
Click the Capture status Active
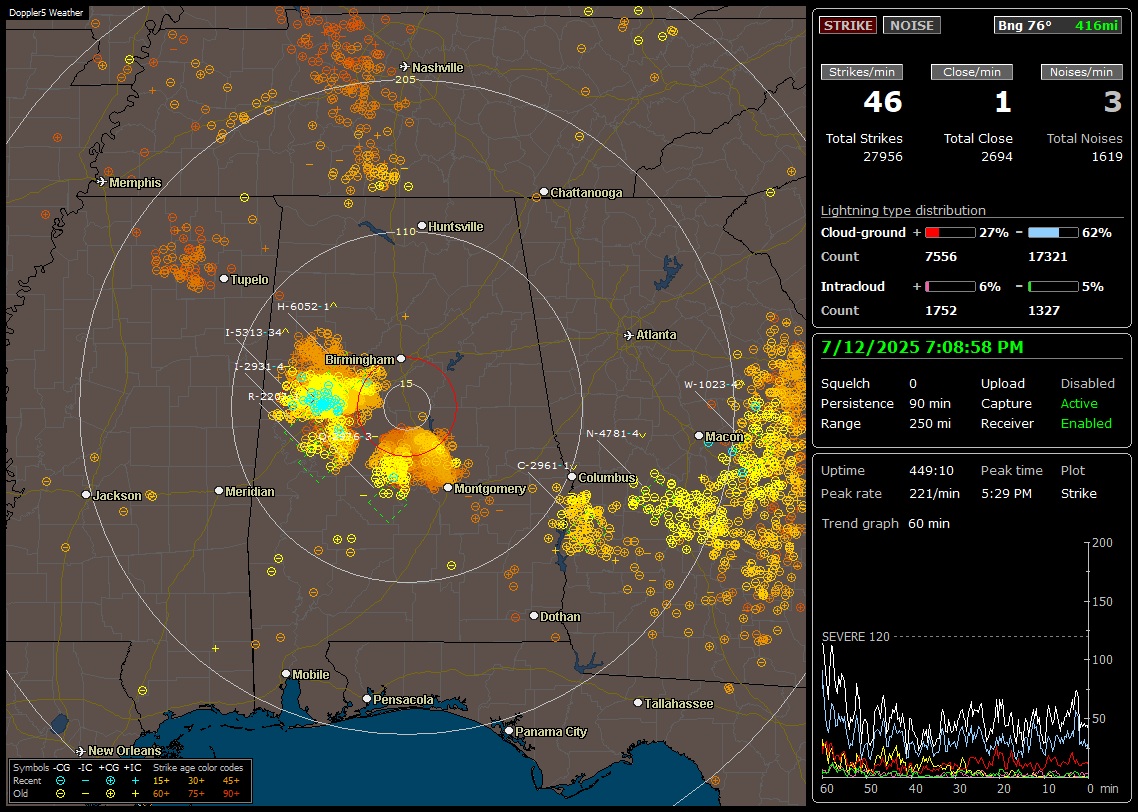[1079, 403]
